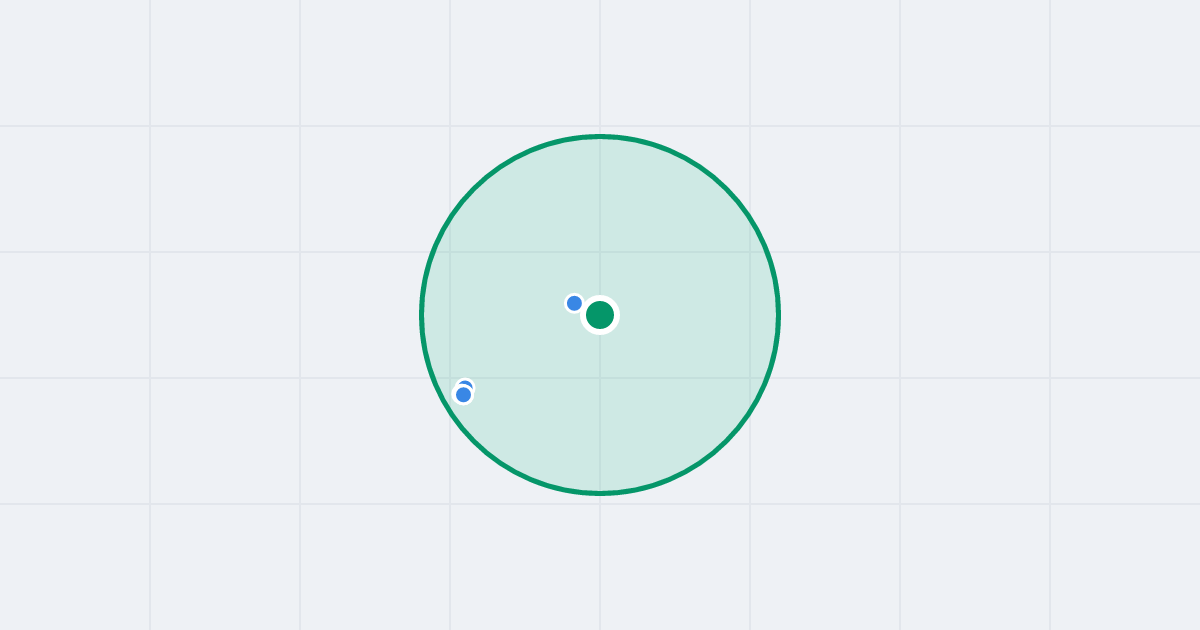This screenshot has height=630, width=1200.
Task: Click the shaded area below the center marker
Action: (x=600, y=410)
